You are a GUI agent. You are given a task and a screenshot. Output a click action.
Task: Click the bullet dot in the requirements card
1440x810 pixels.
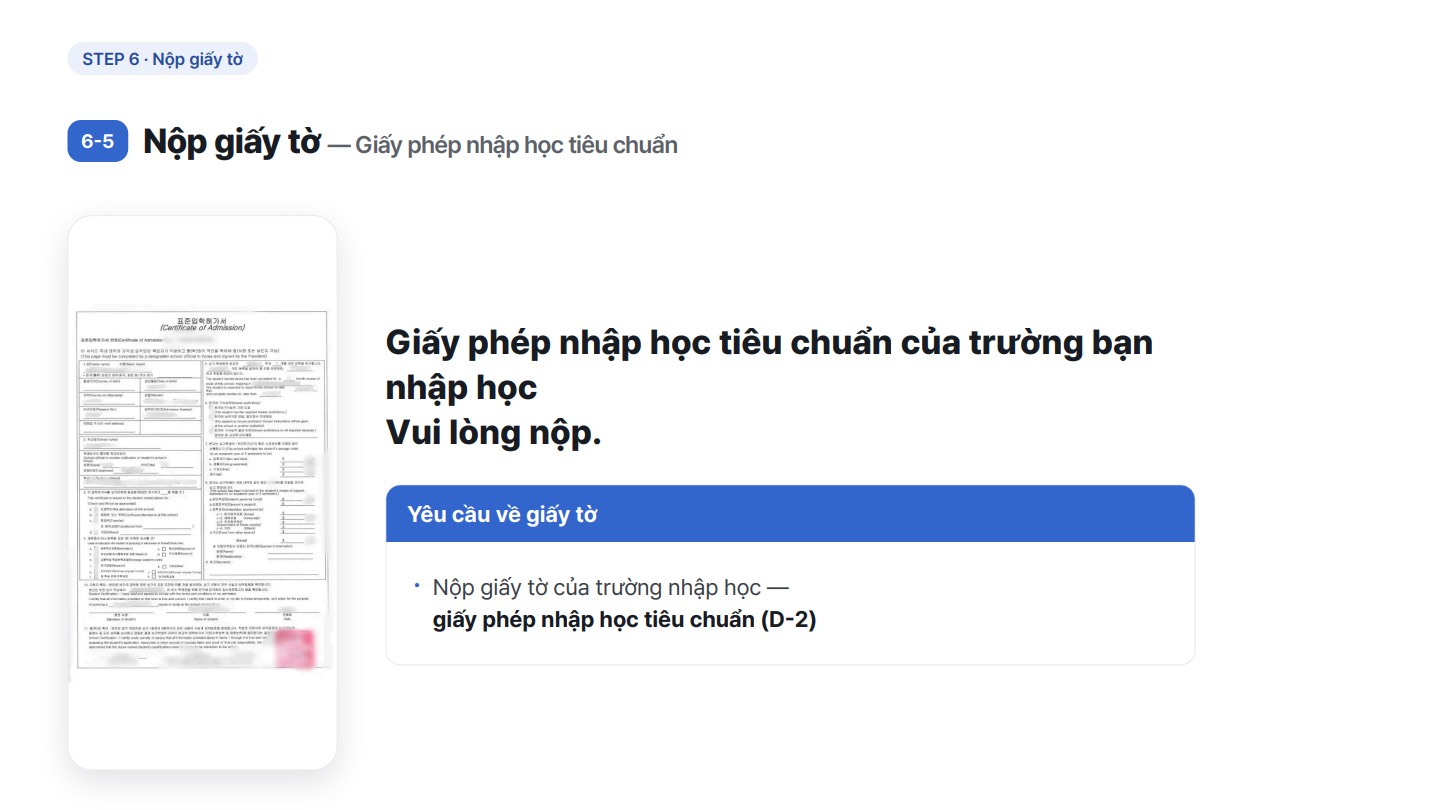click(x=417, y=587)
